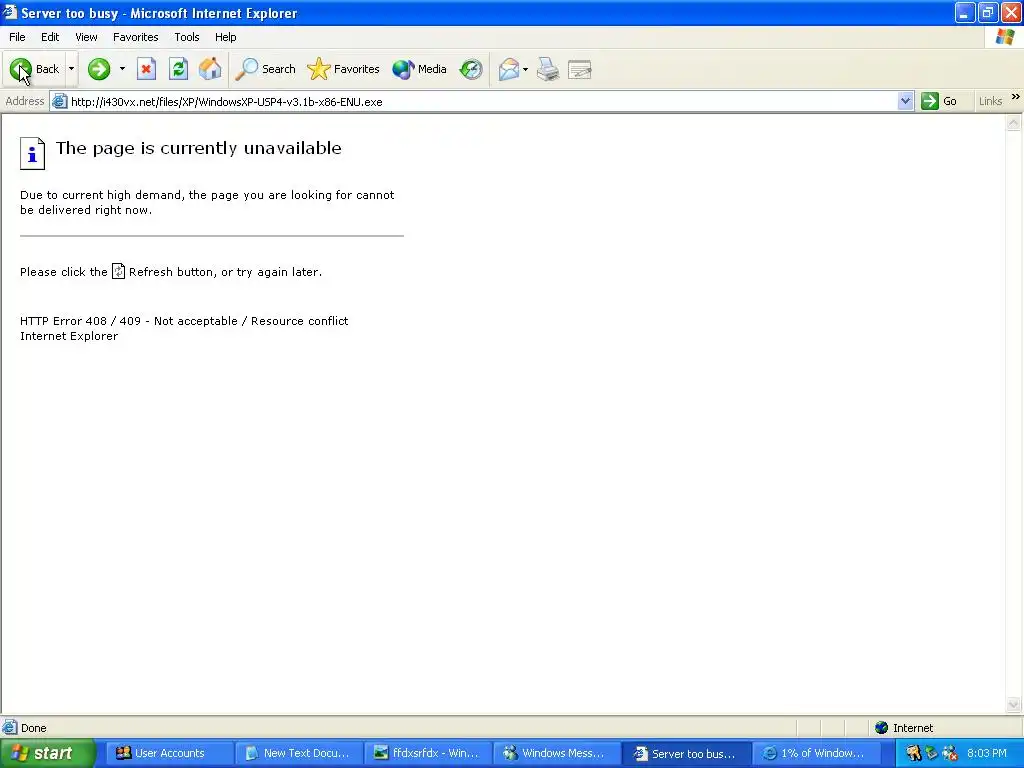Viewport: 1024px width, 768px height.
Task: Click the Edit page toolbar icon
Action: tap(580, 69)
